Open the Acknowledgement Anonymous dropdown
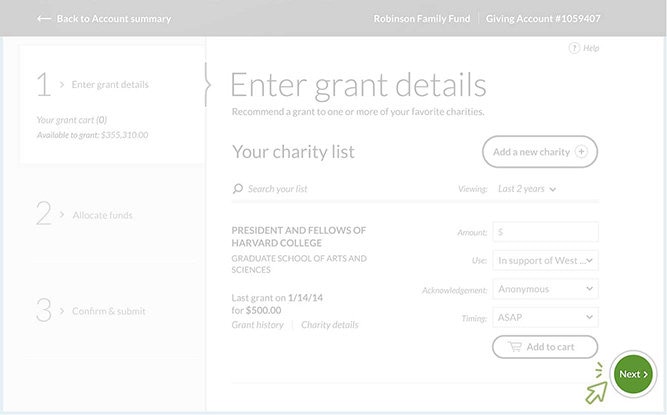The image size is (667, 415). point(545,289)
